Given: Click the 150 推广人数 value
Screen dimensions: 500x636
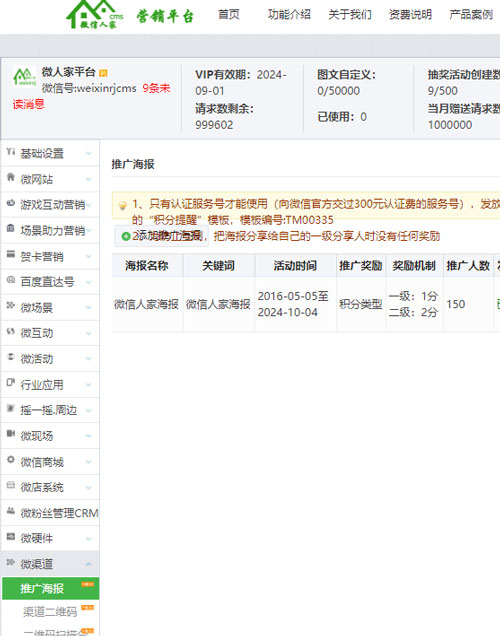Looking at the screenshot, I should point(456,304).
